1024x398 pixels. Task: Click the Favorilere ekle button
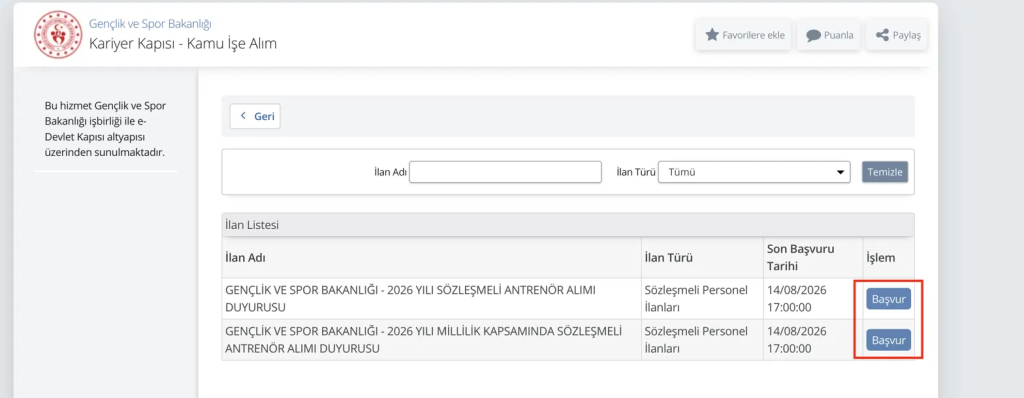pos(744,35)
